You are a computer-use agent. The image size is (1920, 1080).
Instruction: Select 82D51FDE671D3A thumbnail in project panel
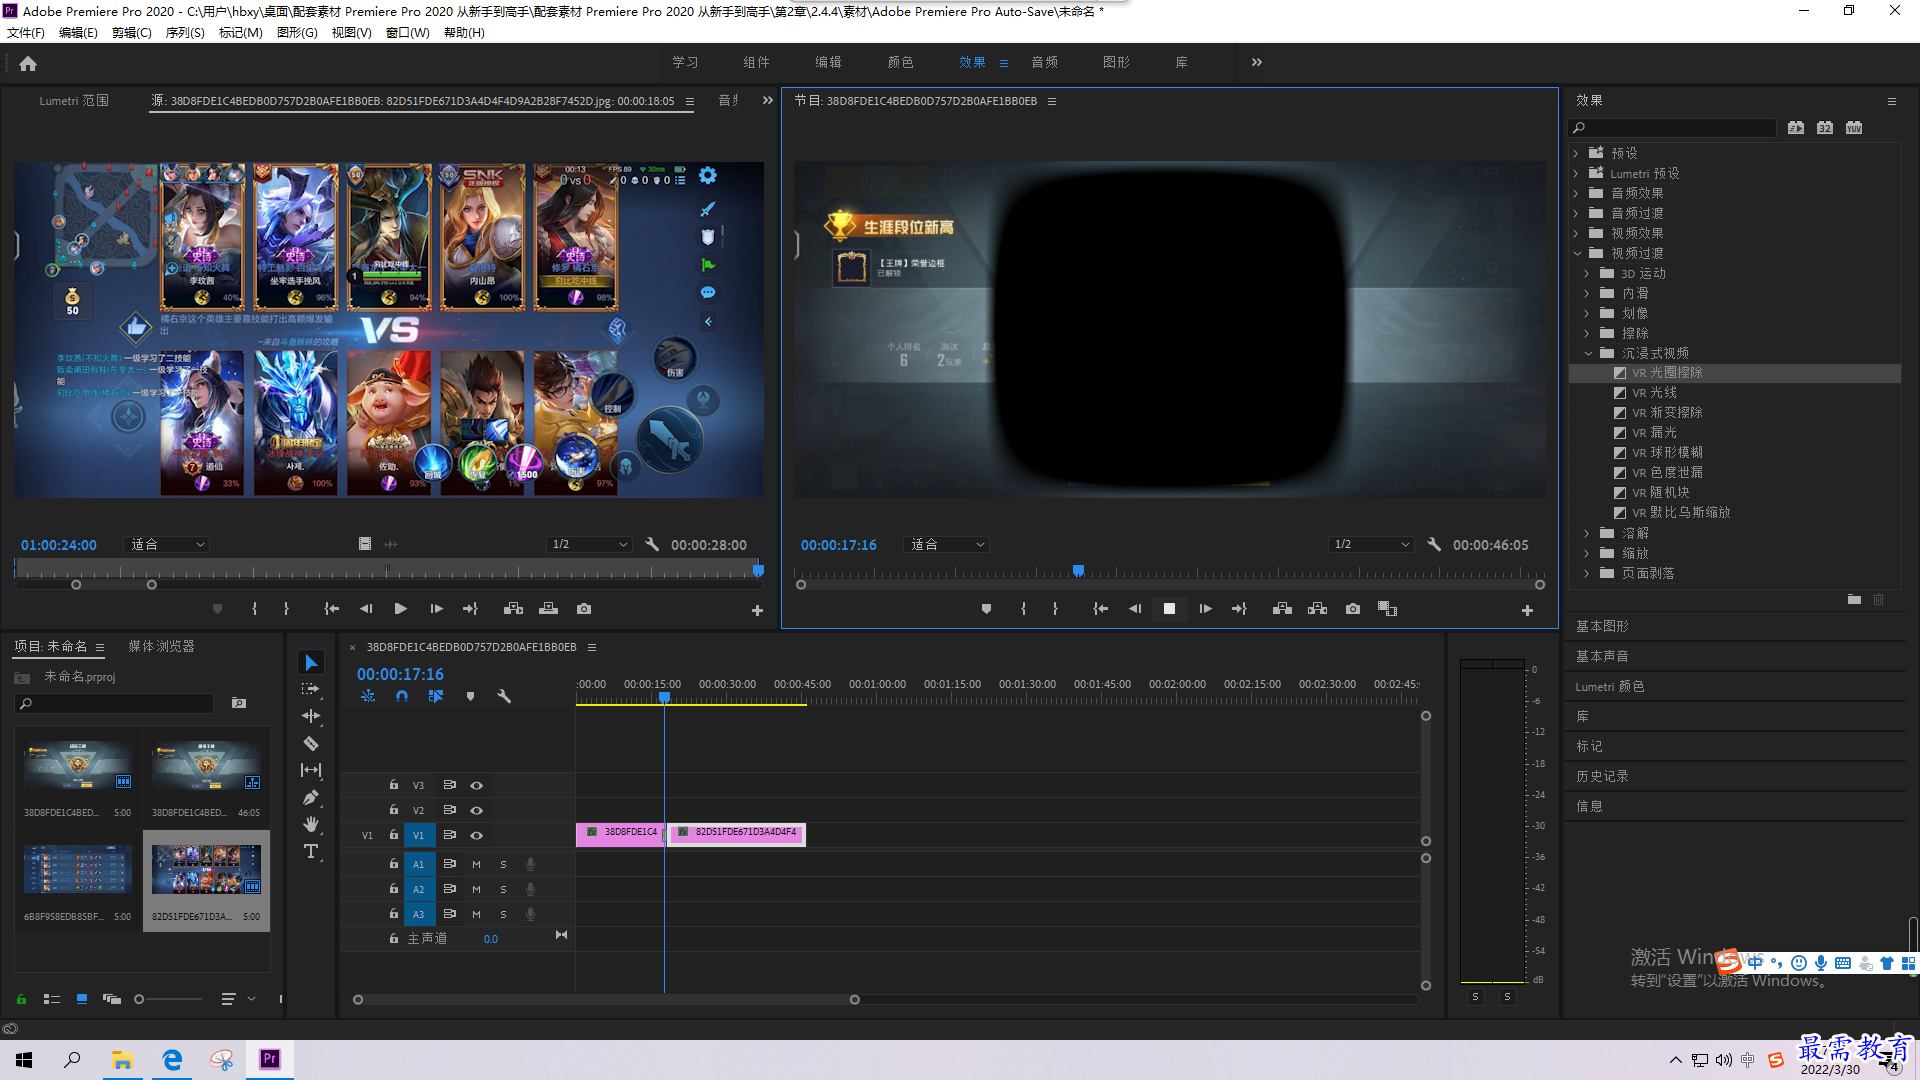[x=206, y=870]
